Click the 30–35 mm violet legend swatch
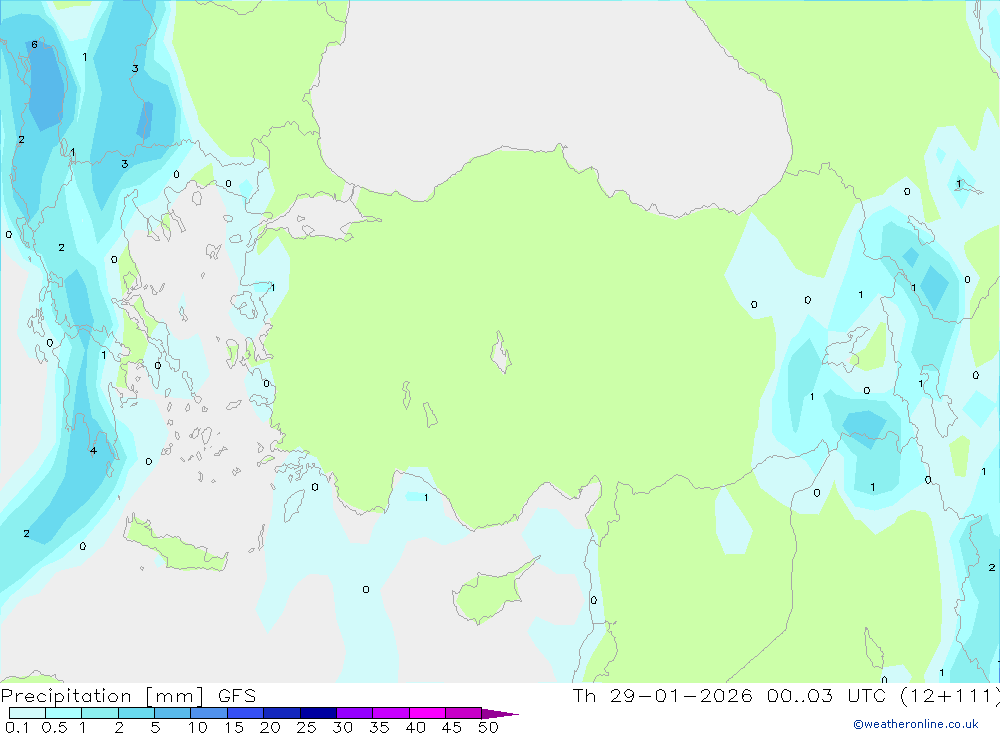The height and width of the screenshot is (733, 1000). point(355,713)
